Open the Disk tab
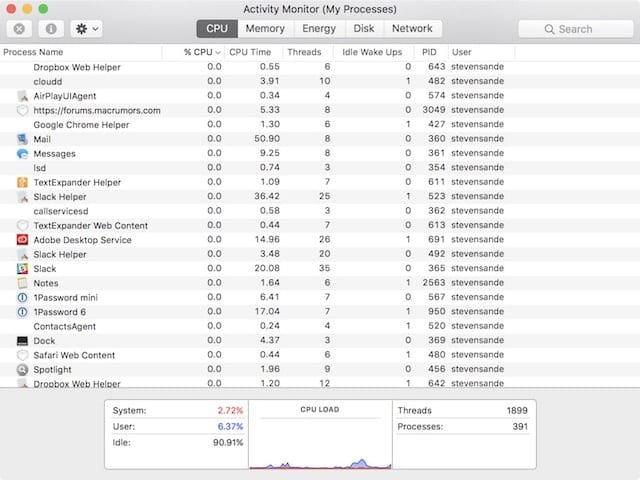 point(364,29)
